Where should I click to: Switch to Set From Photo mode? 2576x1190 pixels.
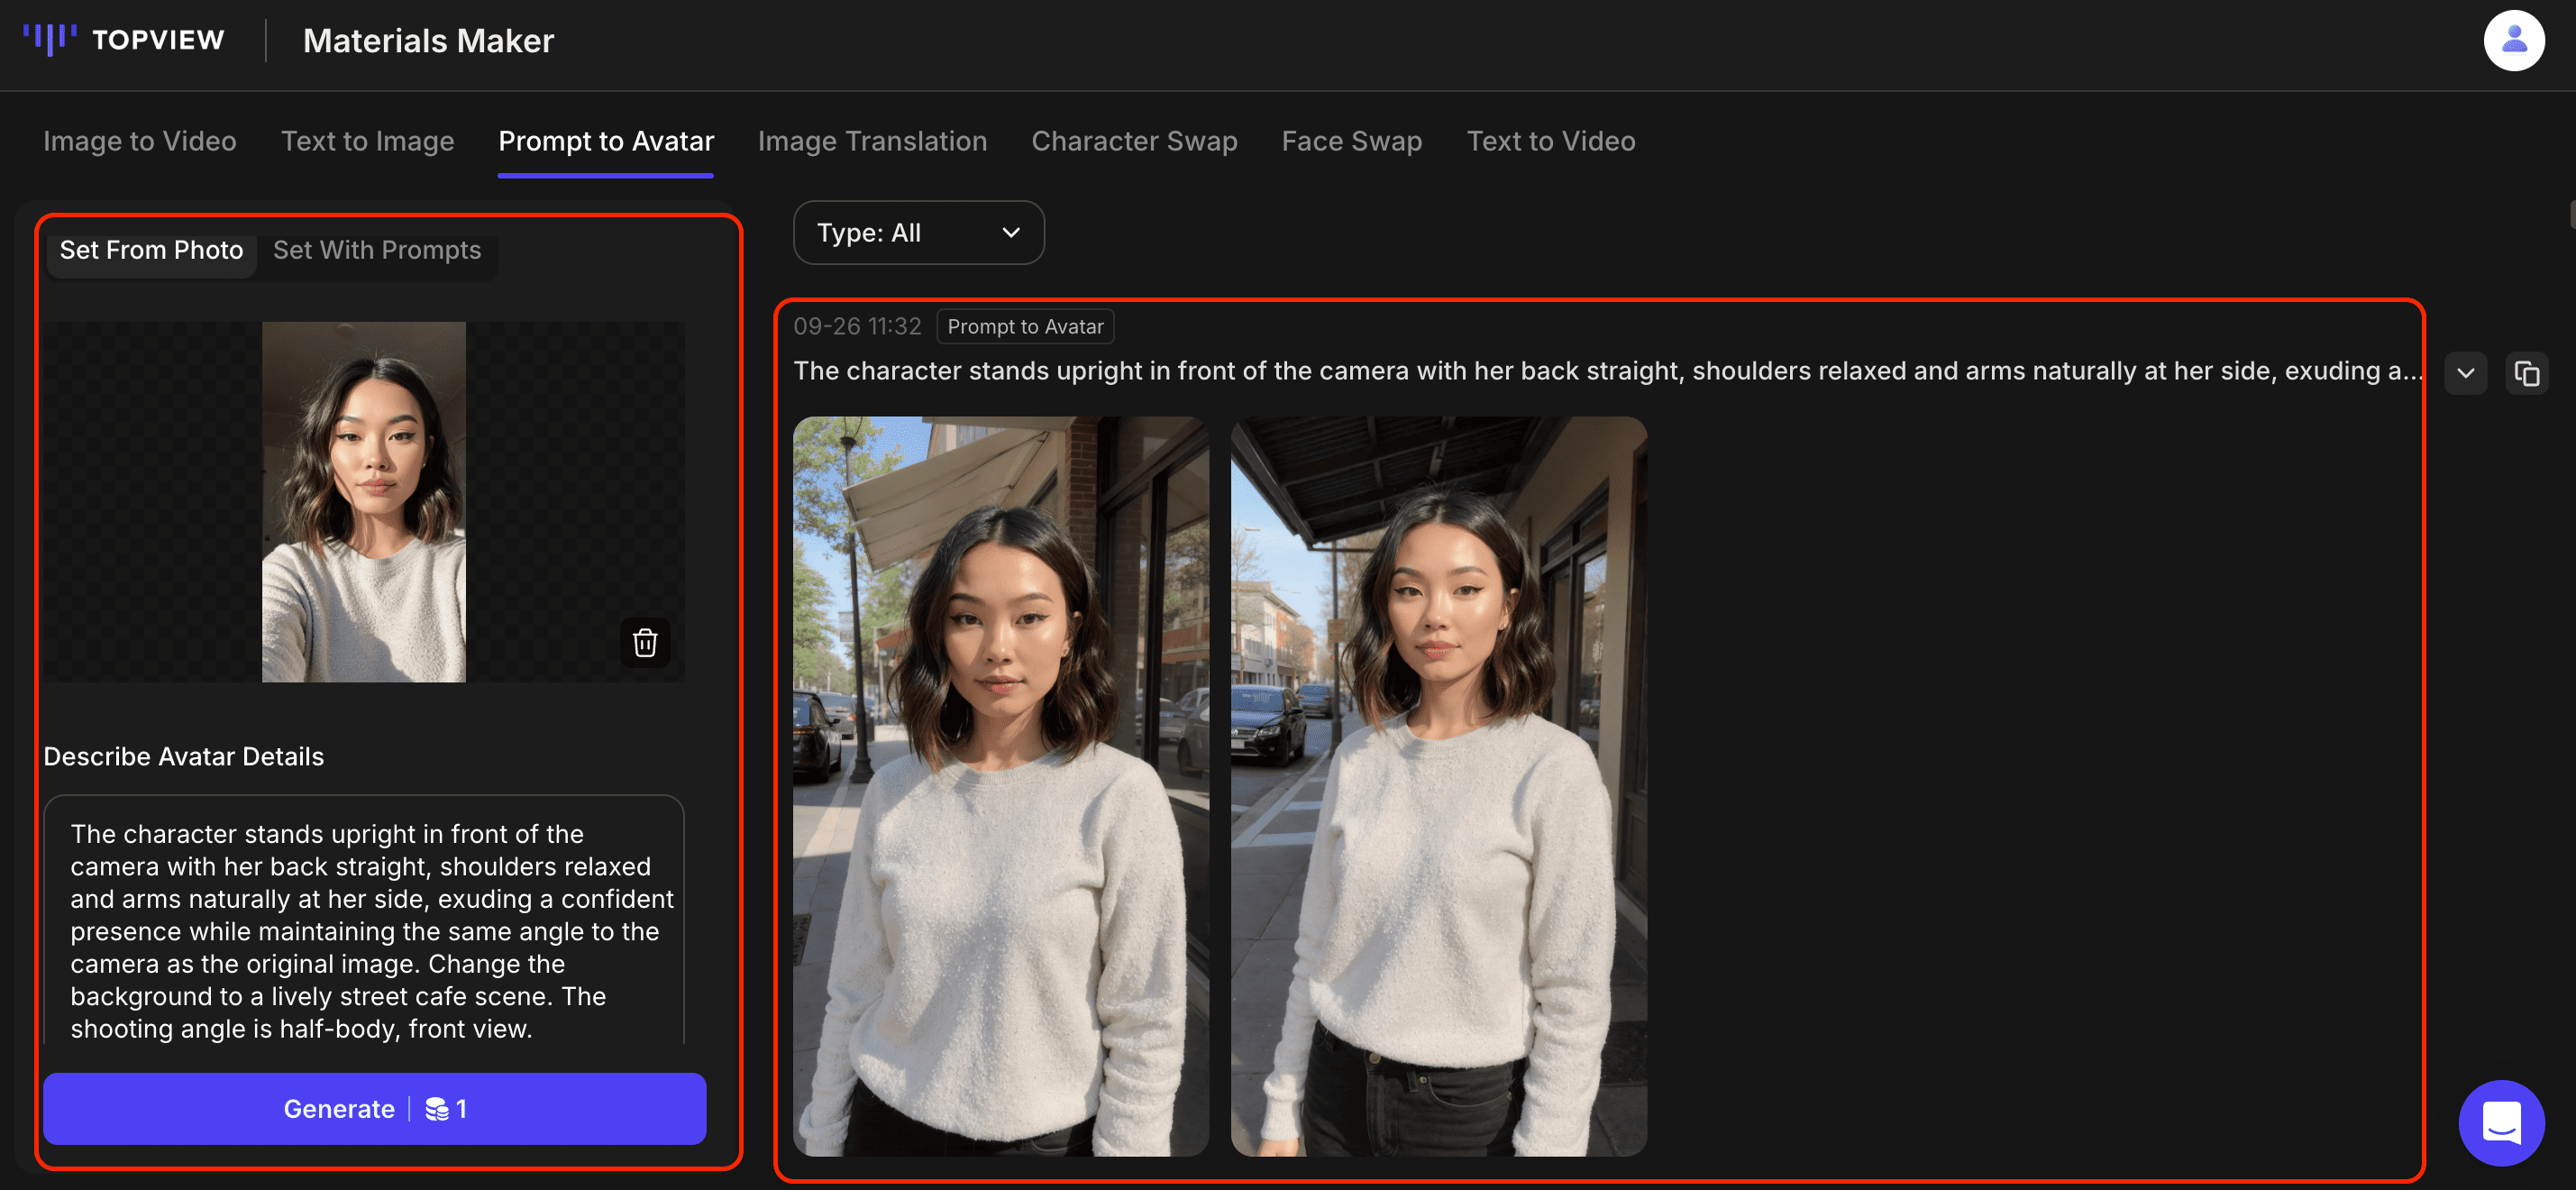pos(152,250)
